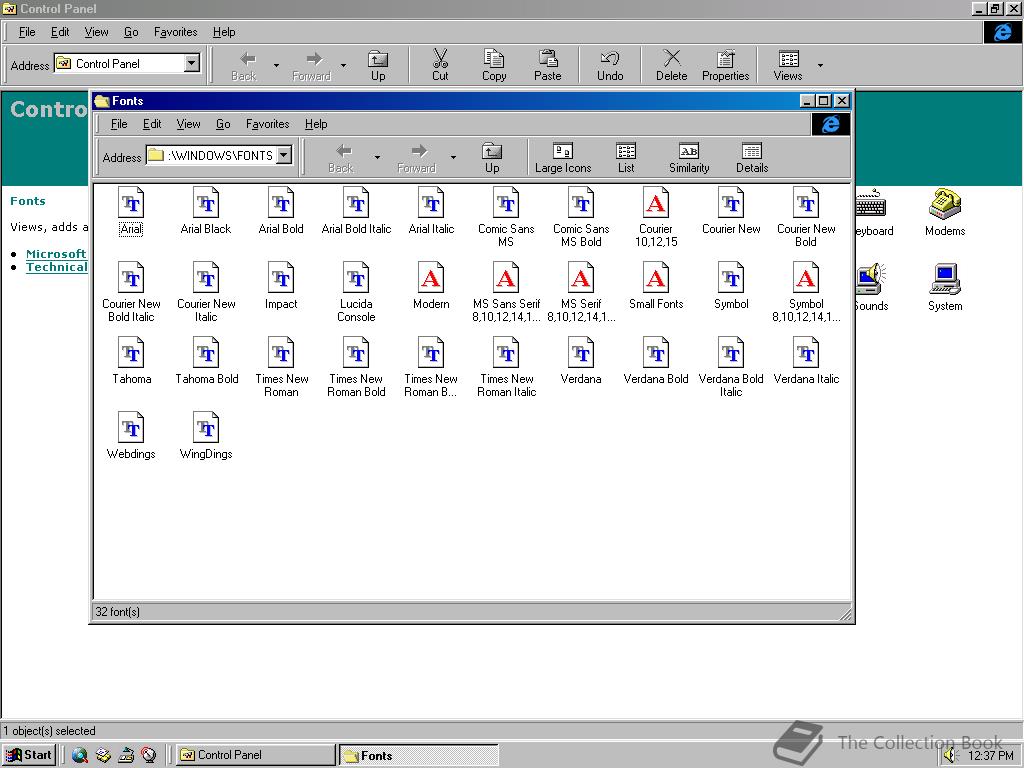This screenshot has width=1024, height=768.
Task: Click the Modern font file icon
Action: click(x=431, y=279)
